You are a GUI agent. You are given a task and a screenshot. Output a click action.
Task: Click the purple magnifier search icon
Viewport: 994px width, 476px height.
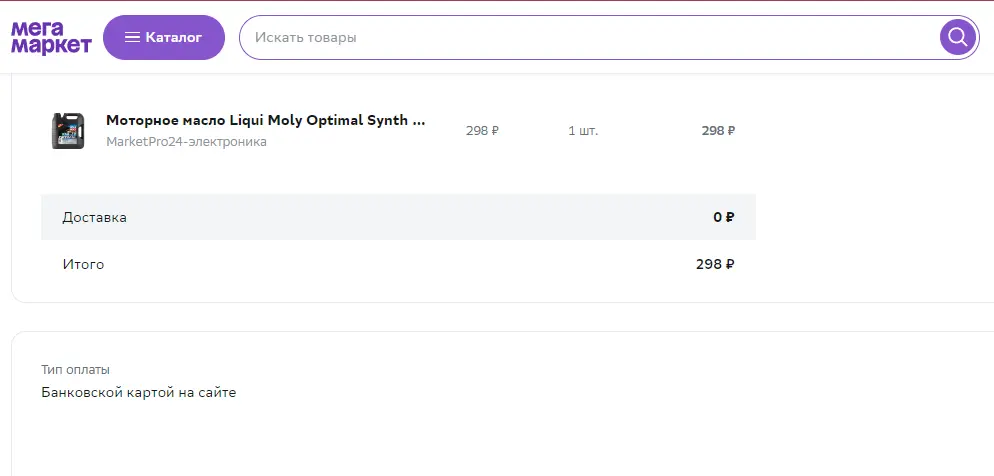click(x=958, y=37)
